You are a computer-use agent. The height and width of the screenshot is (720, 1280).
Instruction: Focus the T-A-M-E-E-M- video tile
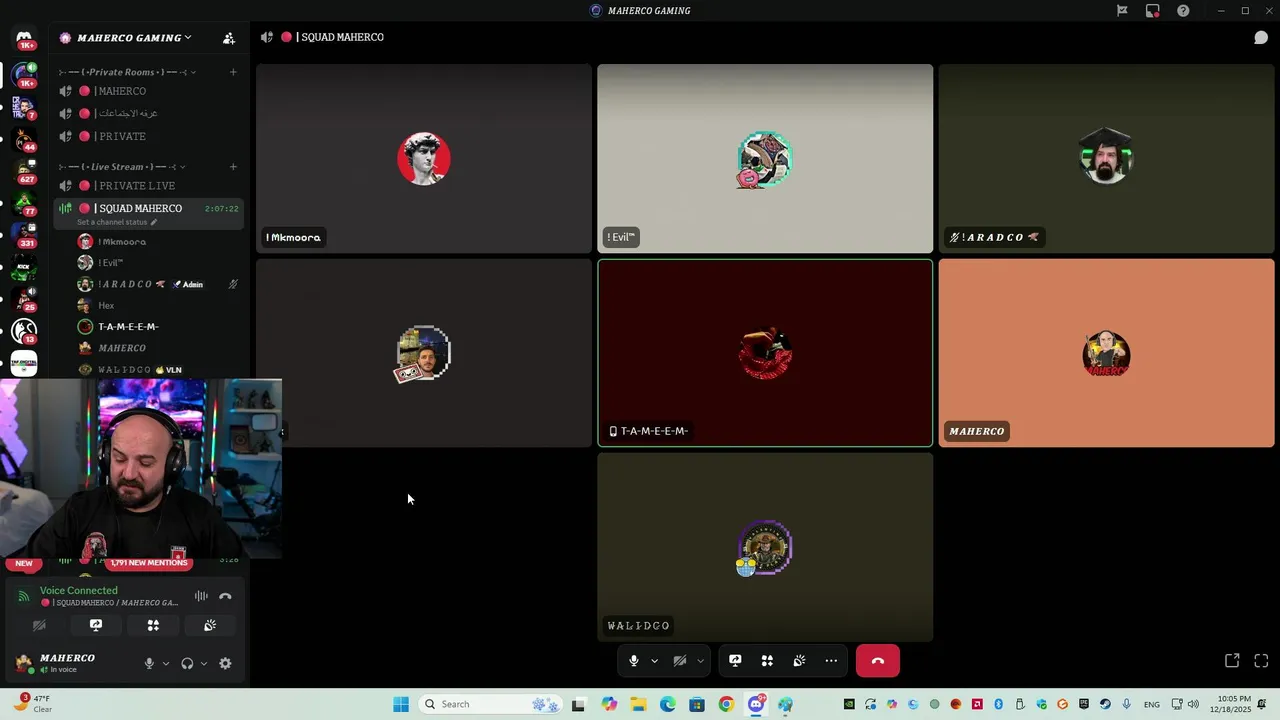point(765,353)
